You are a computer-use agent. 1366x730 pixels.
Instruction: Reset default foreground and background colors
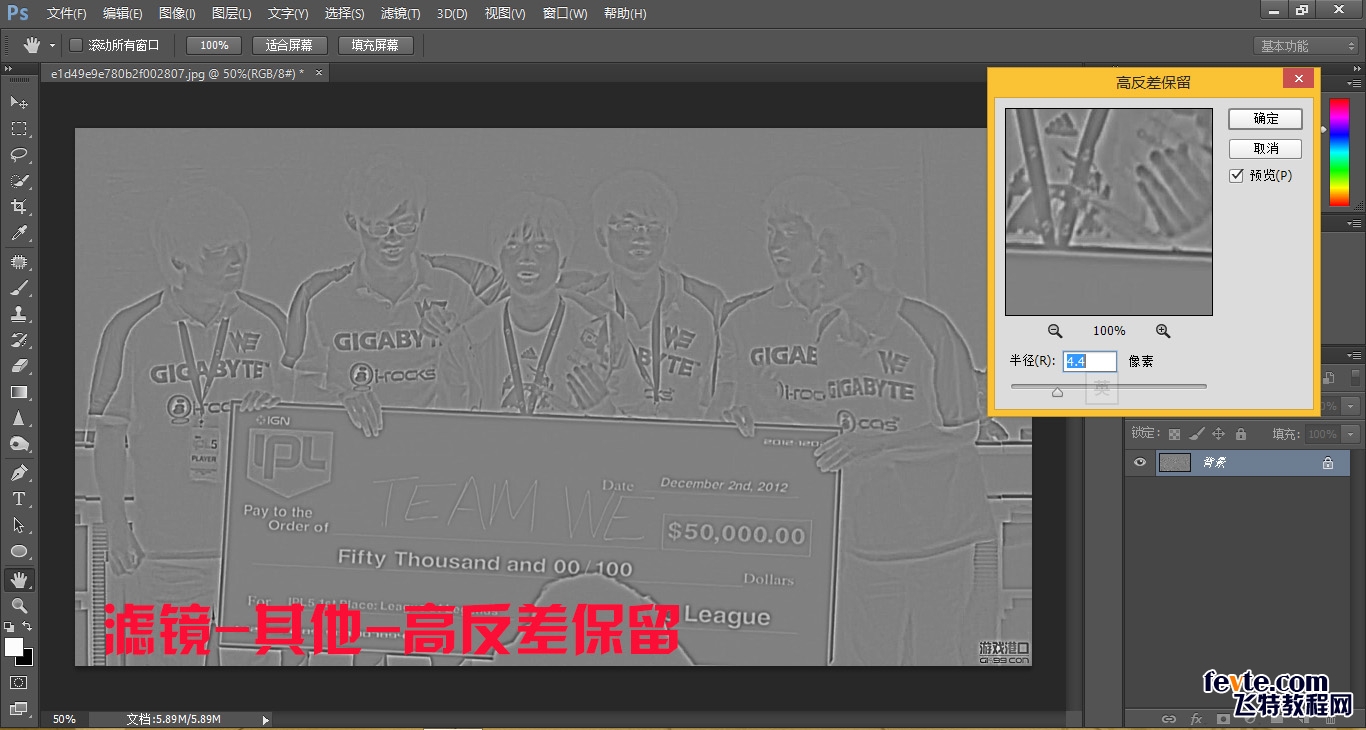(9, 627)
